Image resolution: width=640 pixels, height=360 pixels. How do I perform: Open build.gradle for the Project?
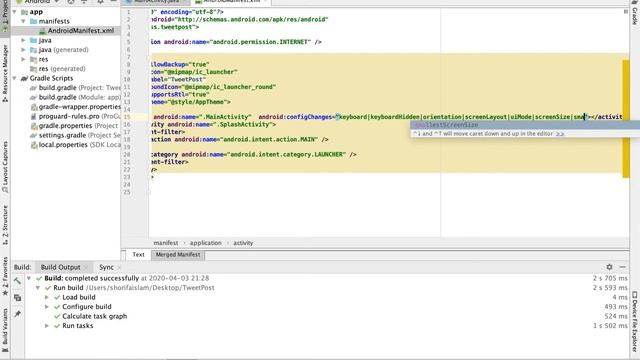coord(80,88)
